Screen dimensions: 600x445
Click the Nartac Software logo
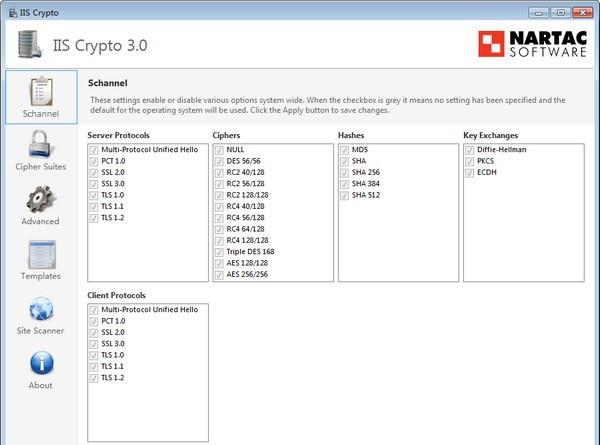coord(532,44)
